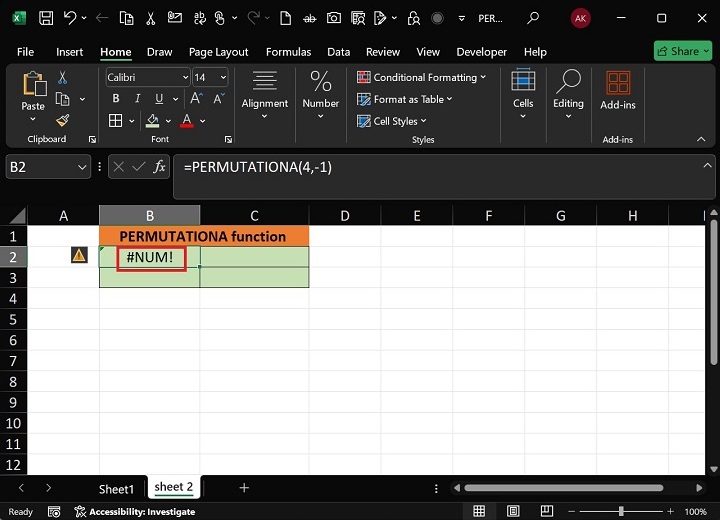Open the Formulas ribbon tab
720x520 pixels.
(288, 52)
